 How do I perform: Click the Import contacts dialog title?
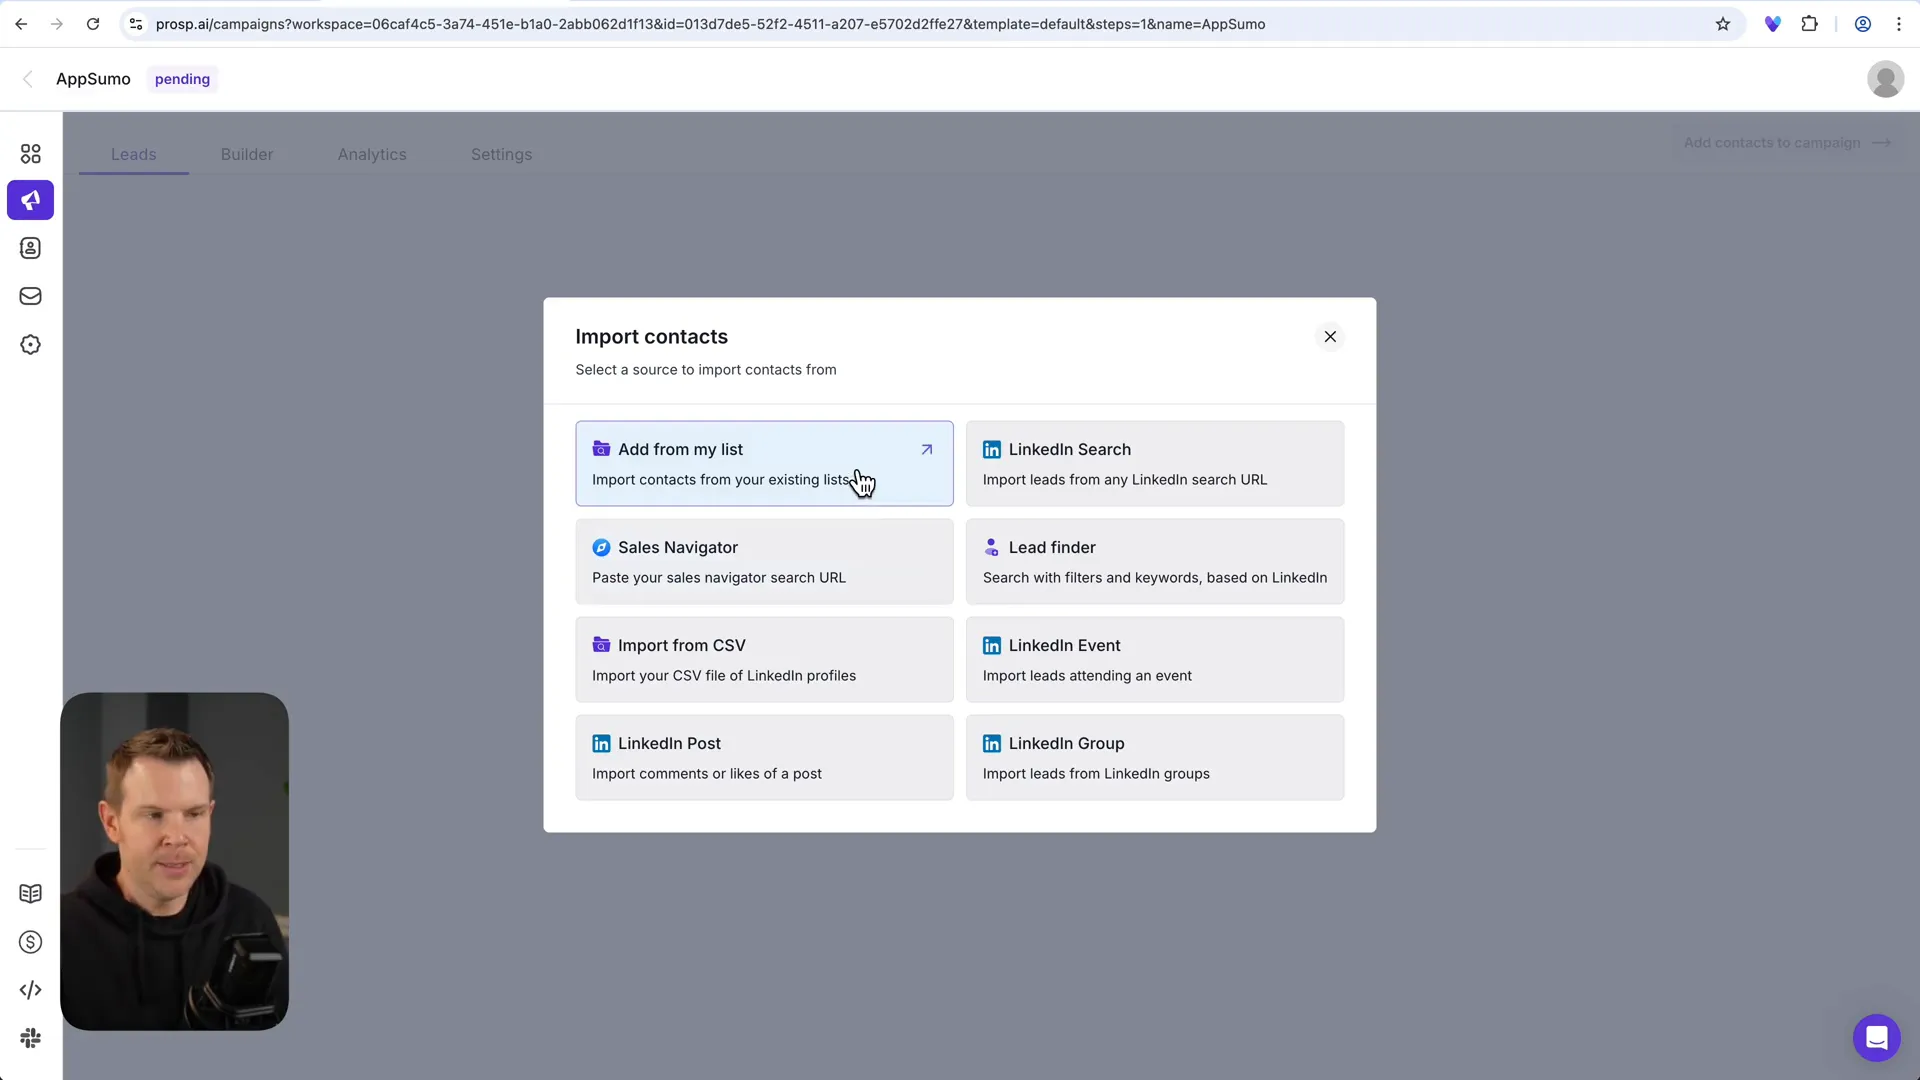click(x=651, y=337)
